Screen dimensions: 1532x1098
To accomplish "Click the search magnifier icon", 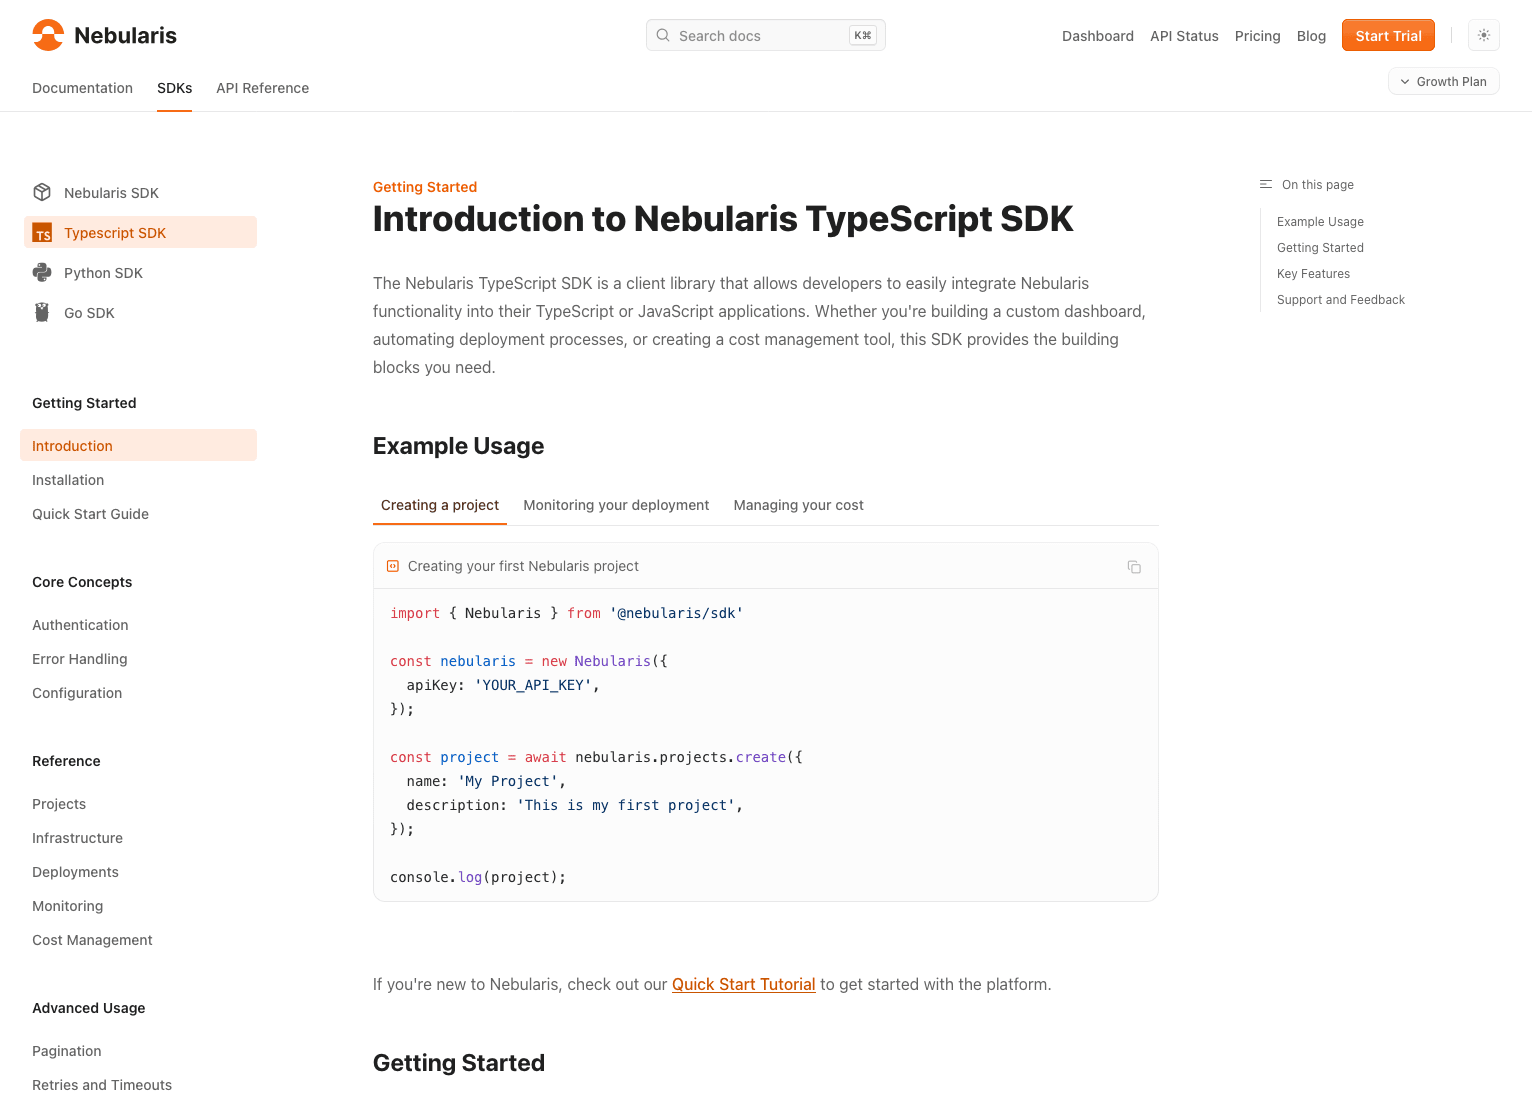I will pyautogui.click(x=663, y=35).
